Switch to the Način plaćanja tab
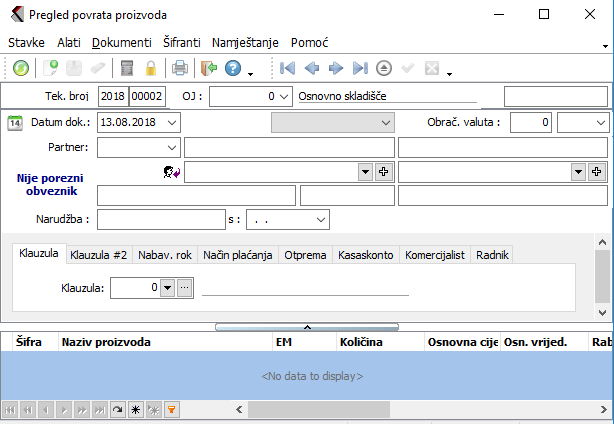 [x=237, y=255]
